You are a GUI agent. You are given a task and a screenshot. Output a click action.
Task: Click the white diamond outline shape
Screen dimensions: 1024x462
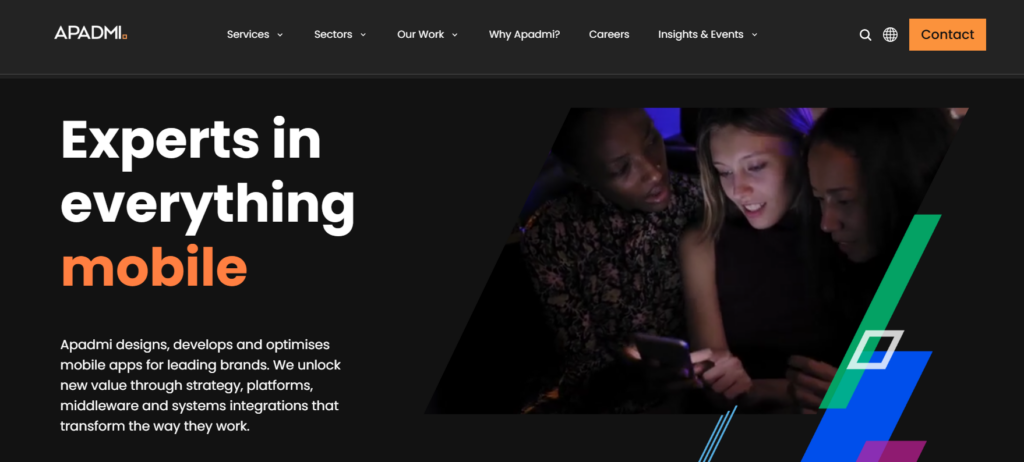[875, 349]
